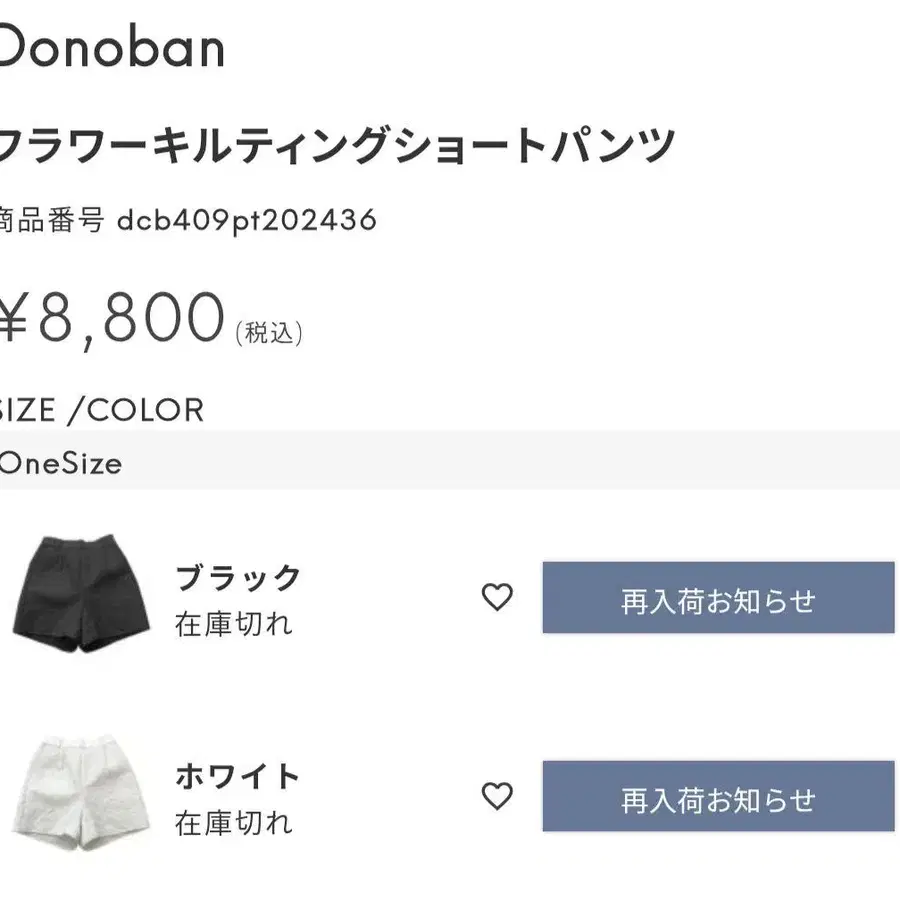Select the ブラック color name
The image size is (900, 900).
(x=238, y=578)
